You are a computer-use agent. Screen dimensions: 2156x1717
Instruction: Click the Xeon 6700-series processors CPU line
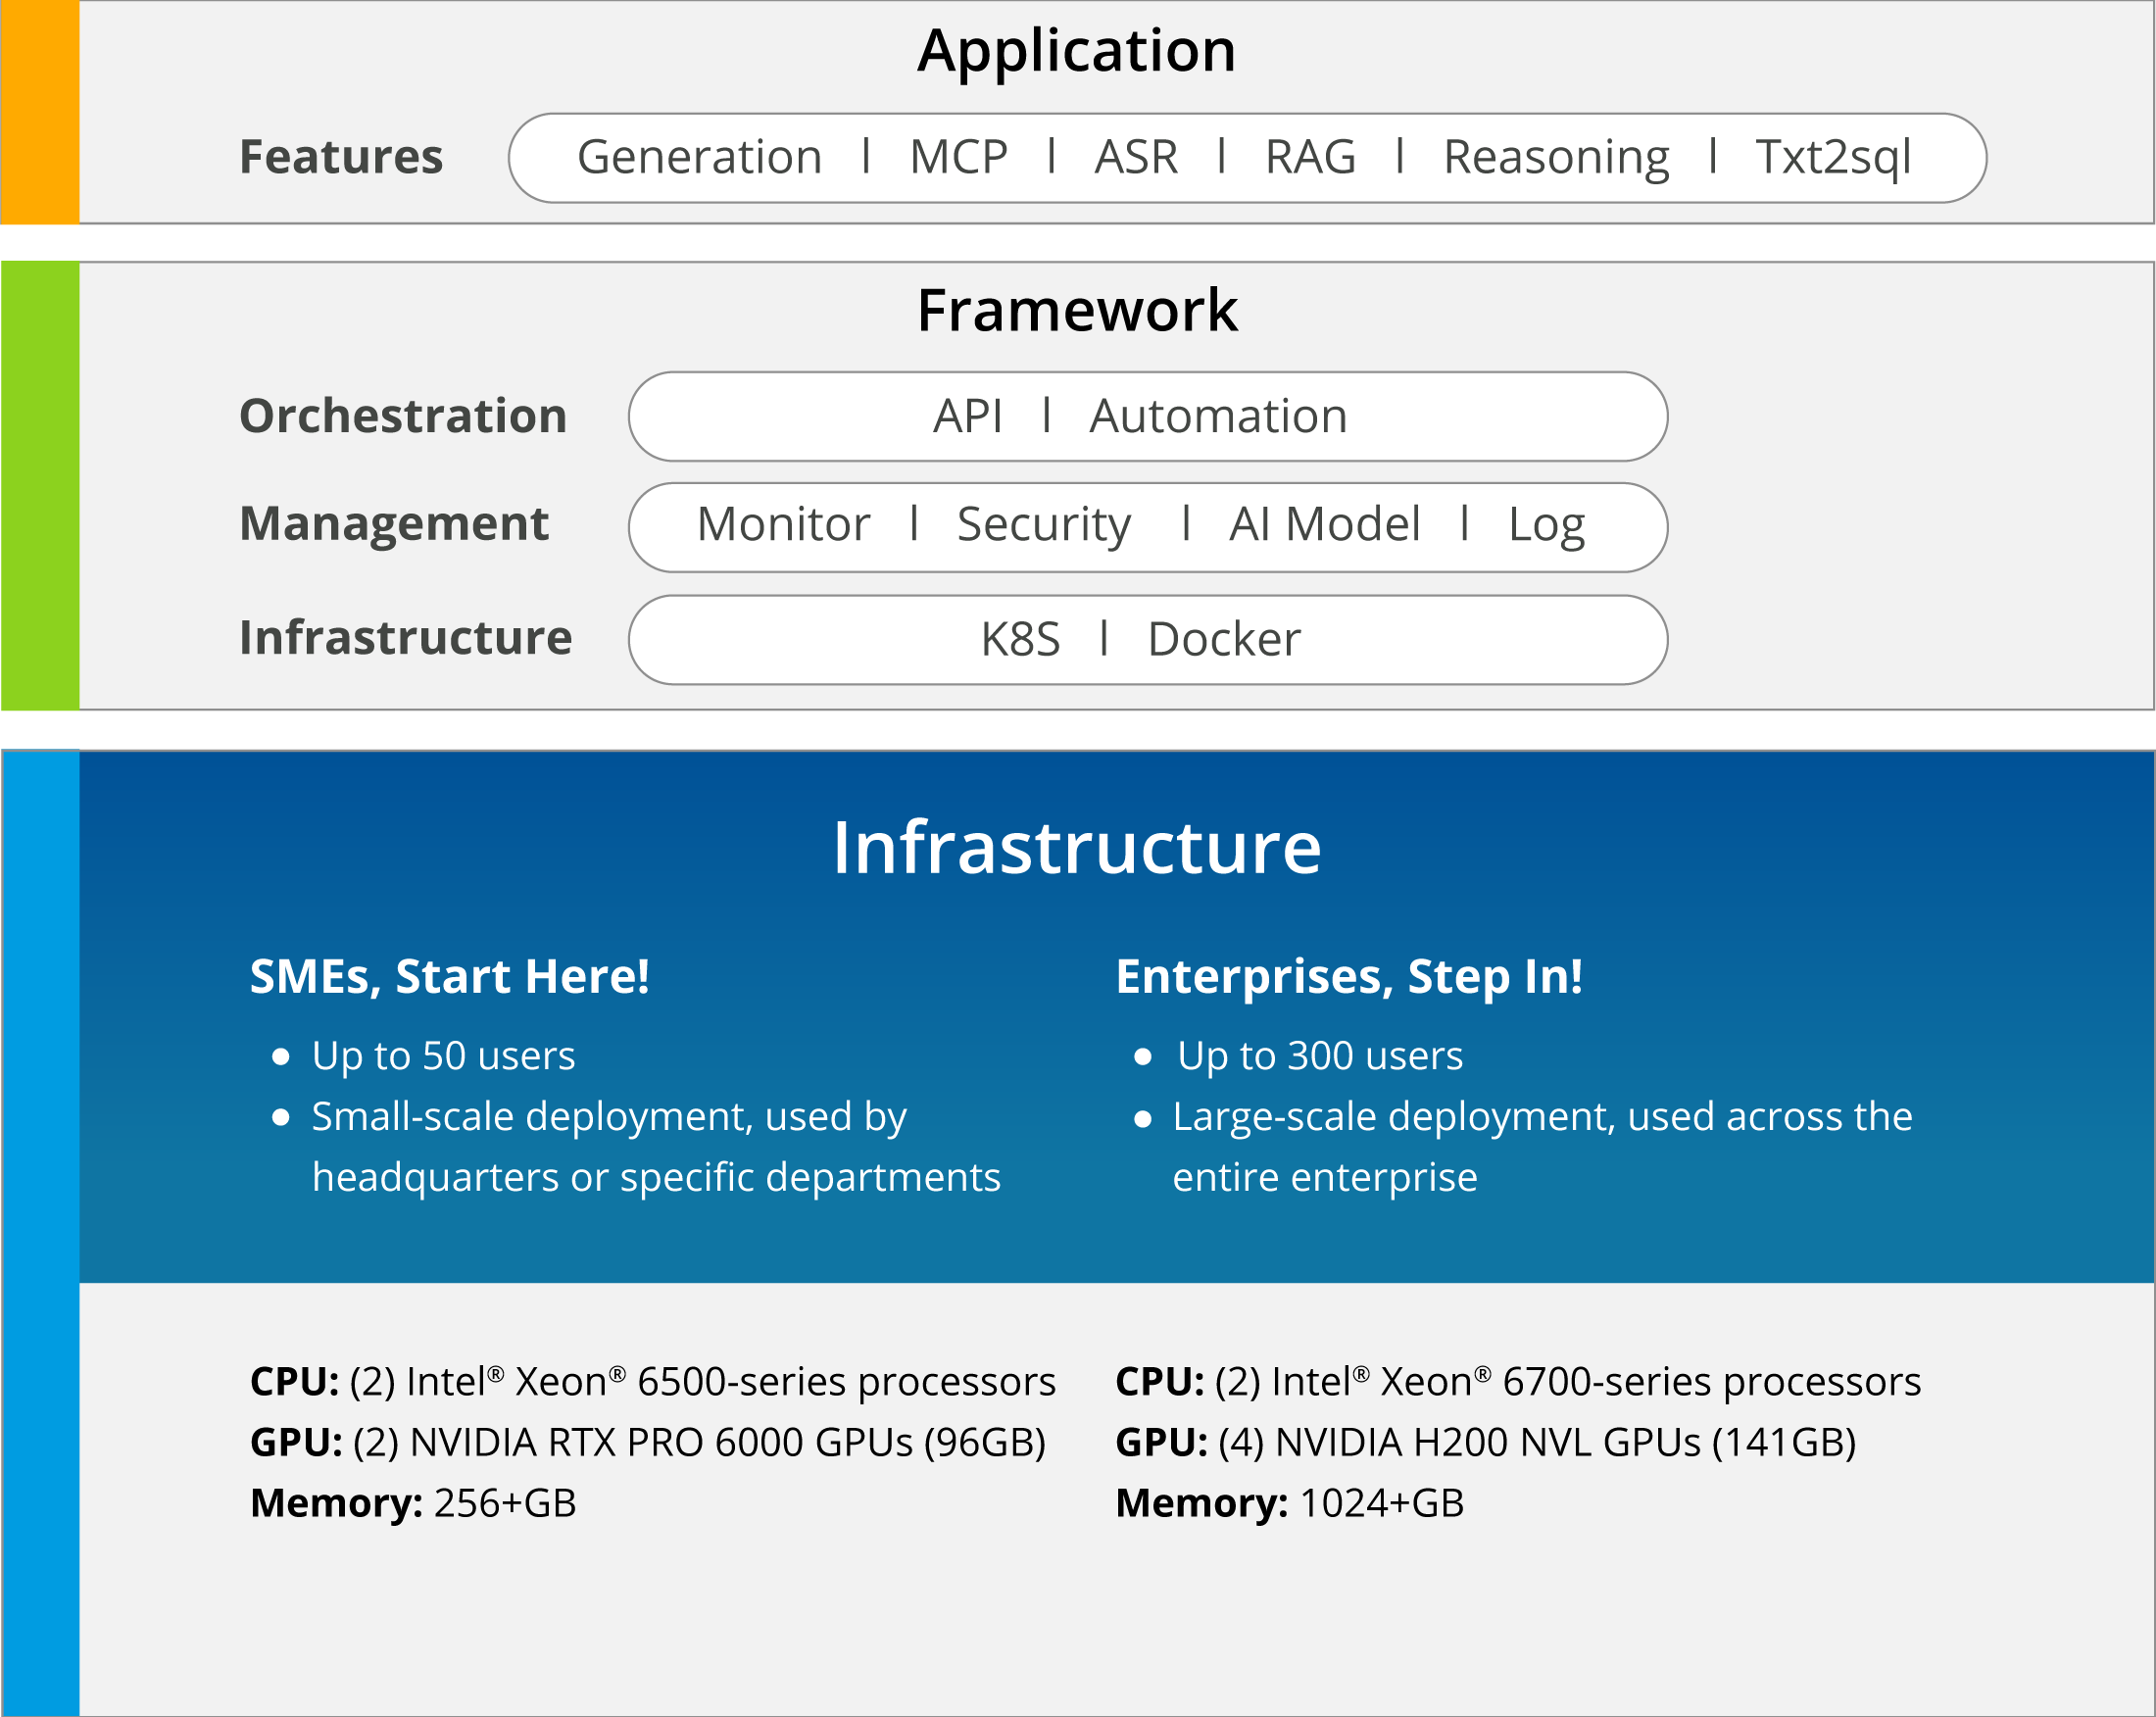(x=1518, y=1383)
